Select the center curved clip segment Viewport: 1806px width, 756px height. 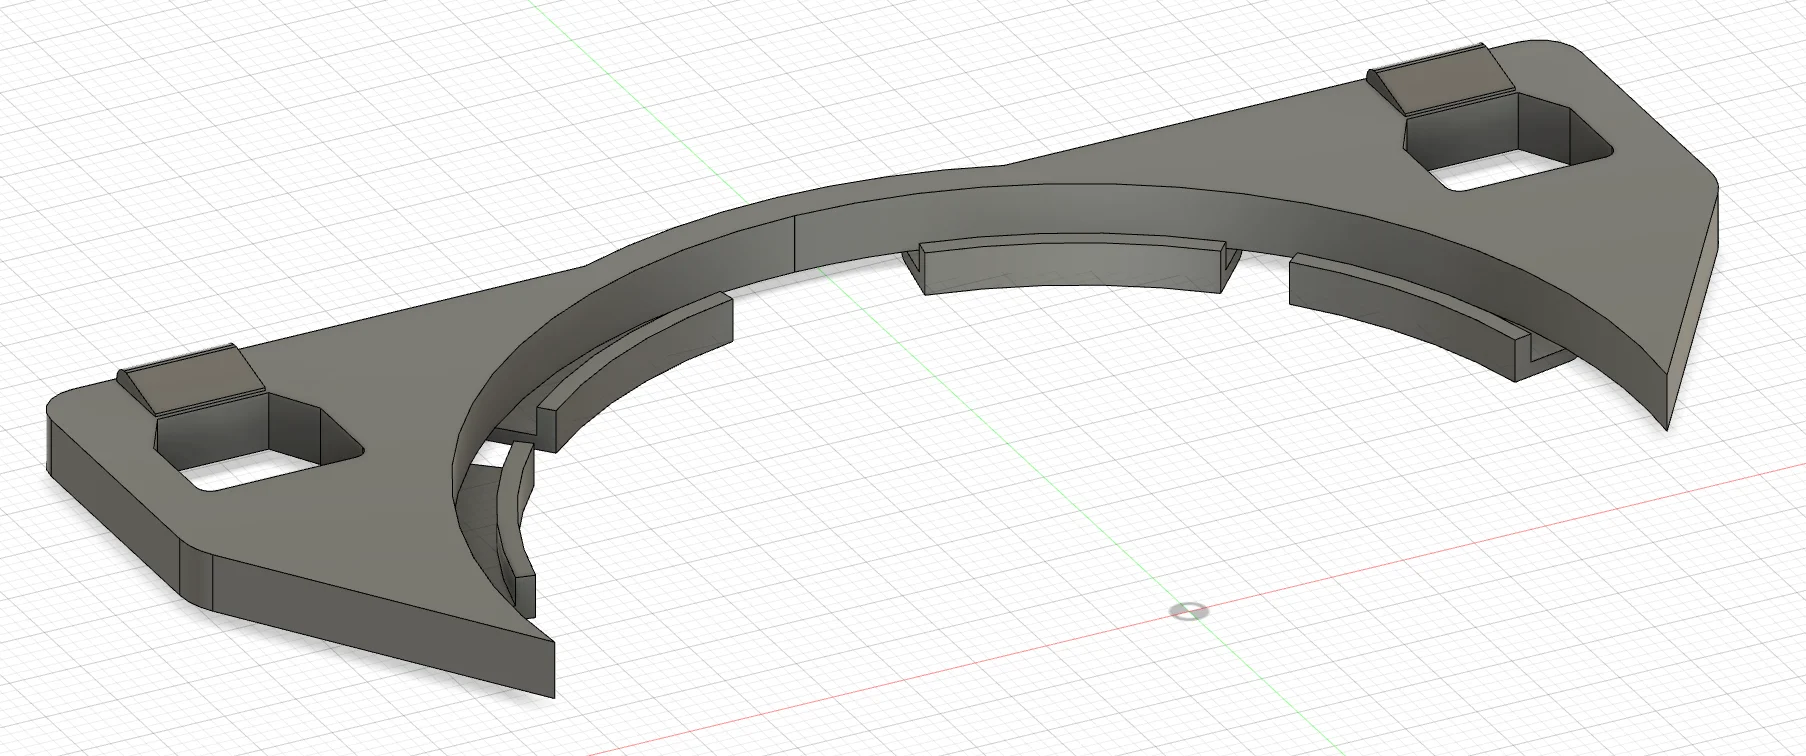pyautogui.click(x=1070, y=266)
